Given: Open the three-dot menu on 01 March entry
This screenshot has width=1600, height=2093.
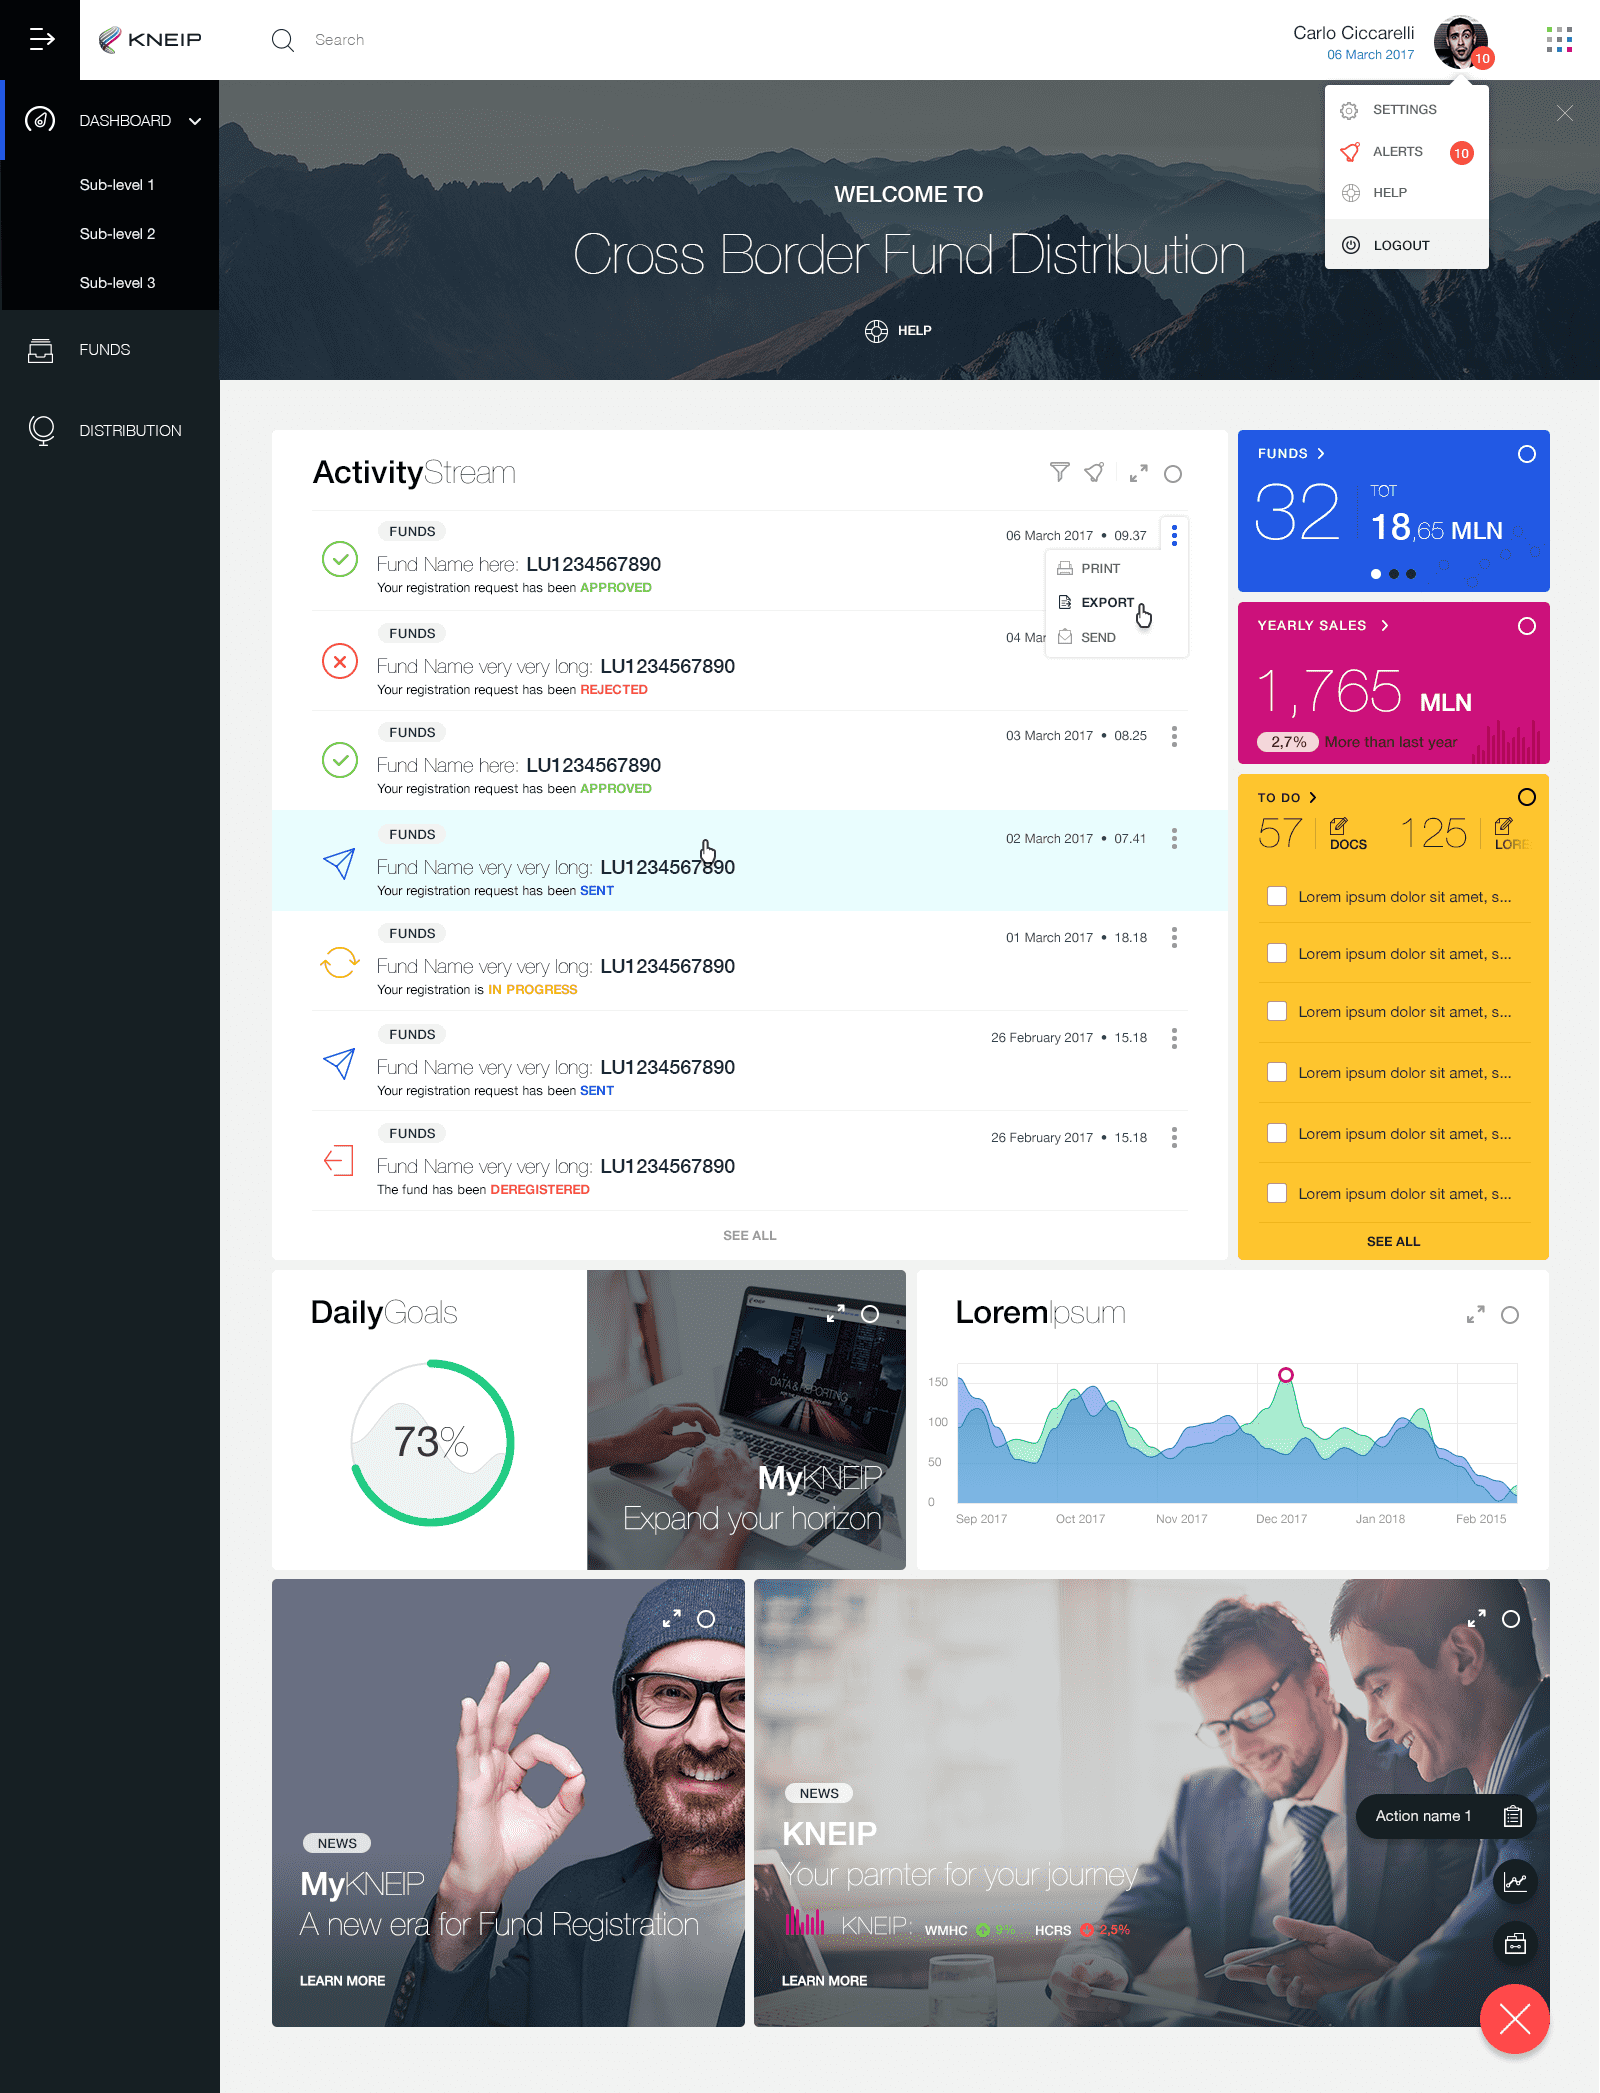Looking at the screenshot, I should [1174, 937].
